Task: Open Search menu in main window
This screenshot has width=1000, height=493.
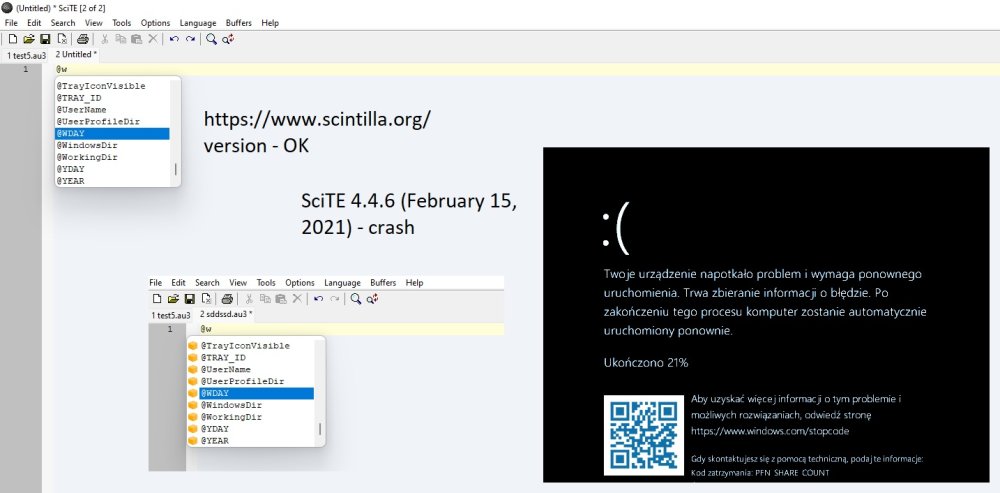Action: point(63,23)
